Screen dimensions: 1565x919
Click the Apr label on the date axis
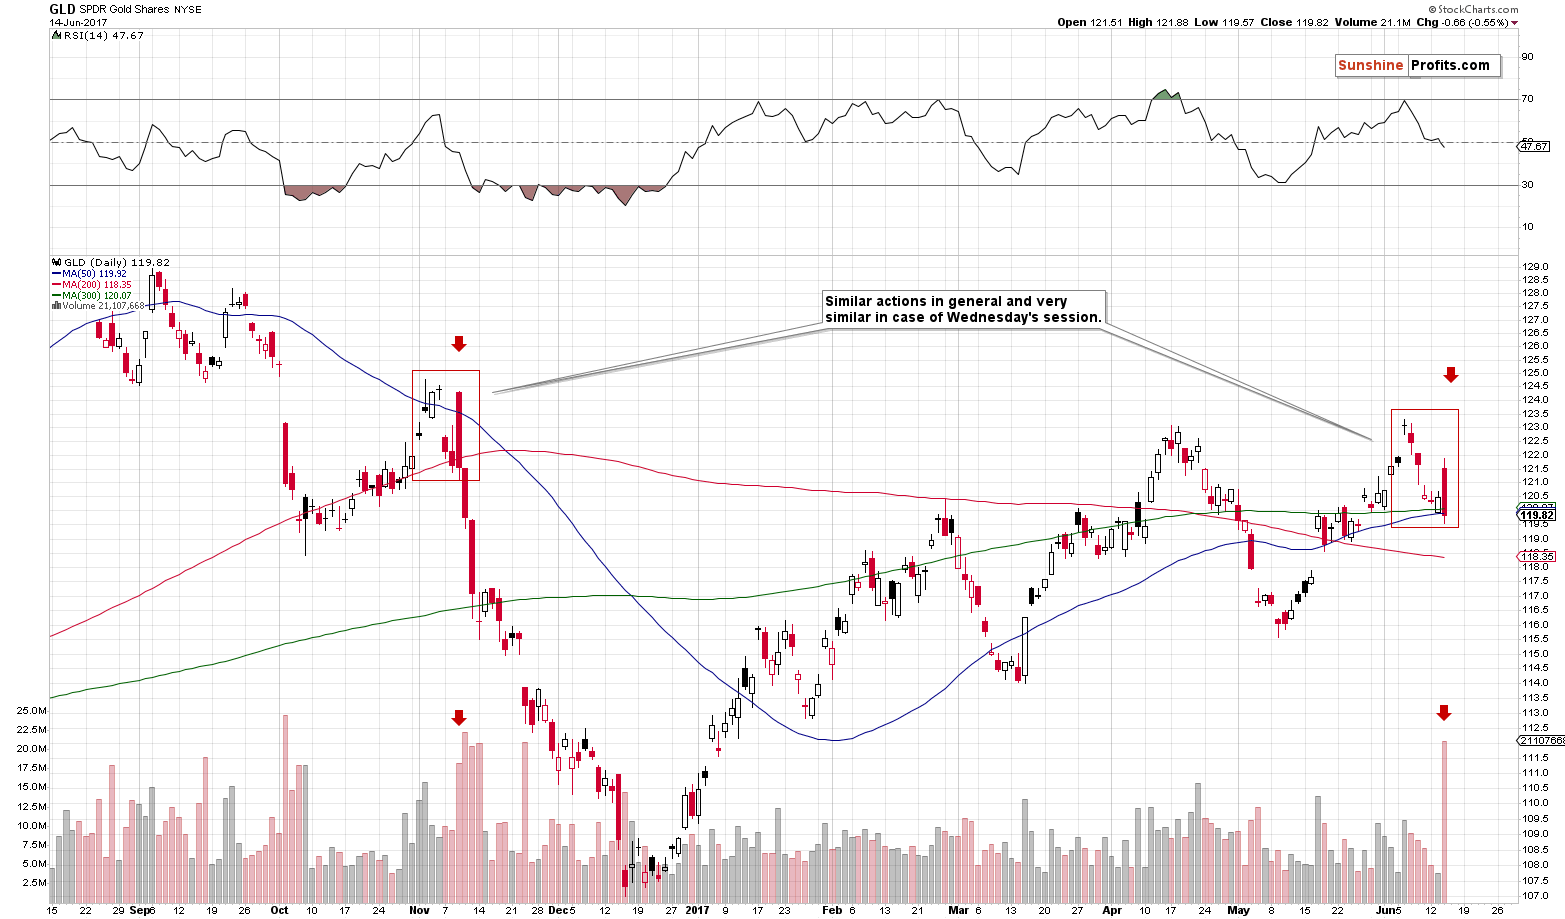tap(1112, 911)
